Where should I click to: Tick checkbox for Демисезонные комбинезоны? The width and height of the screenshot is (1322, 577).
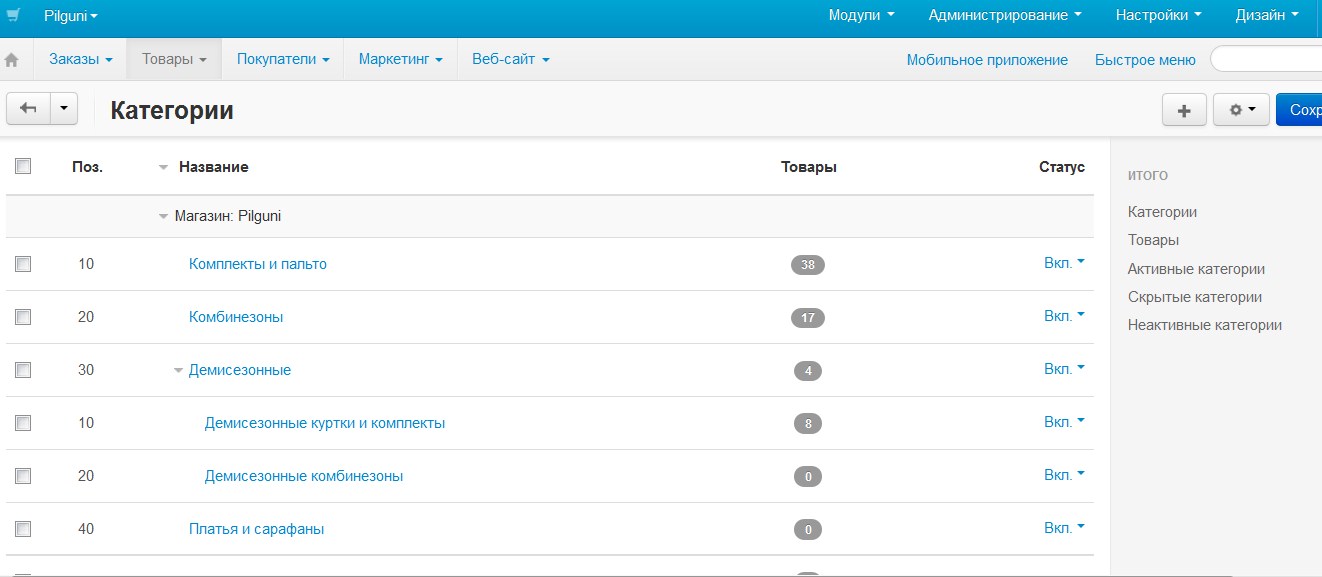23,476
